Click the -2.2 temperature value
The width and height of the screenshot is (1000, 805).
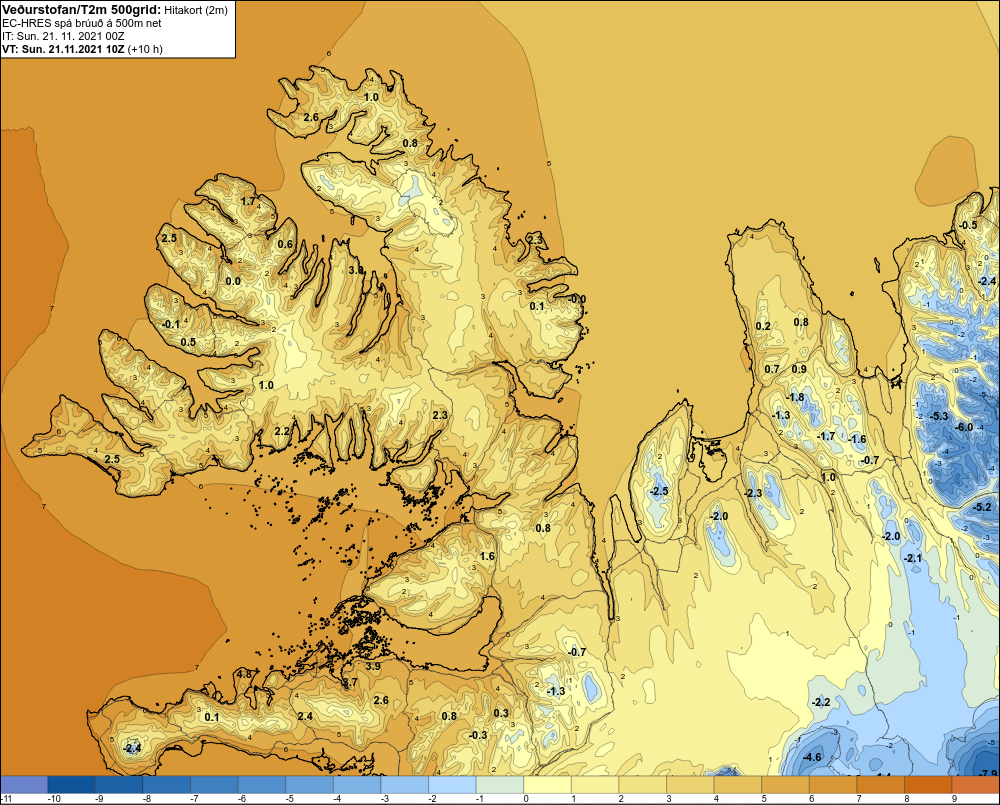point(821,702)
